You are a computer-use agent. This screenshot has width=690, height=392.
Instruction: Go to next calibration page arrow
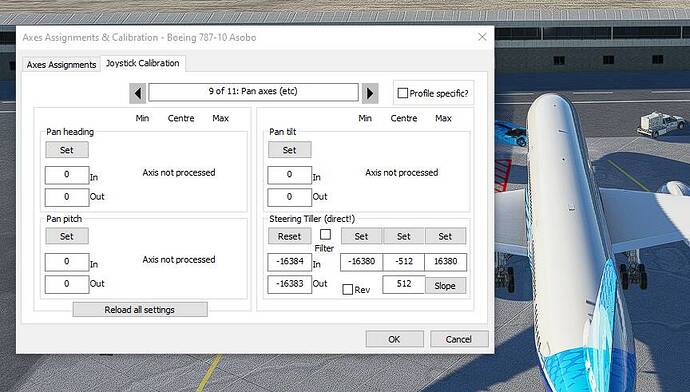[370, 93]
